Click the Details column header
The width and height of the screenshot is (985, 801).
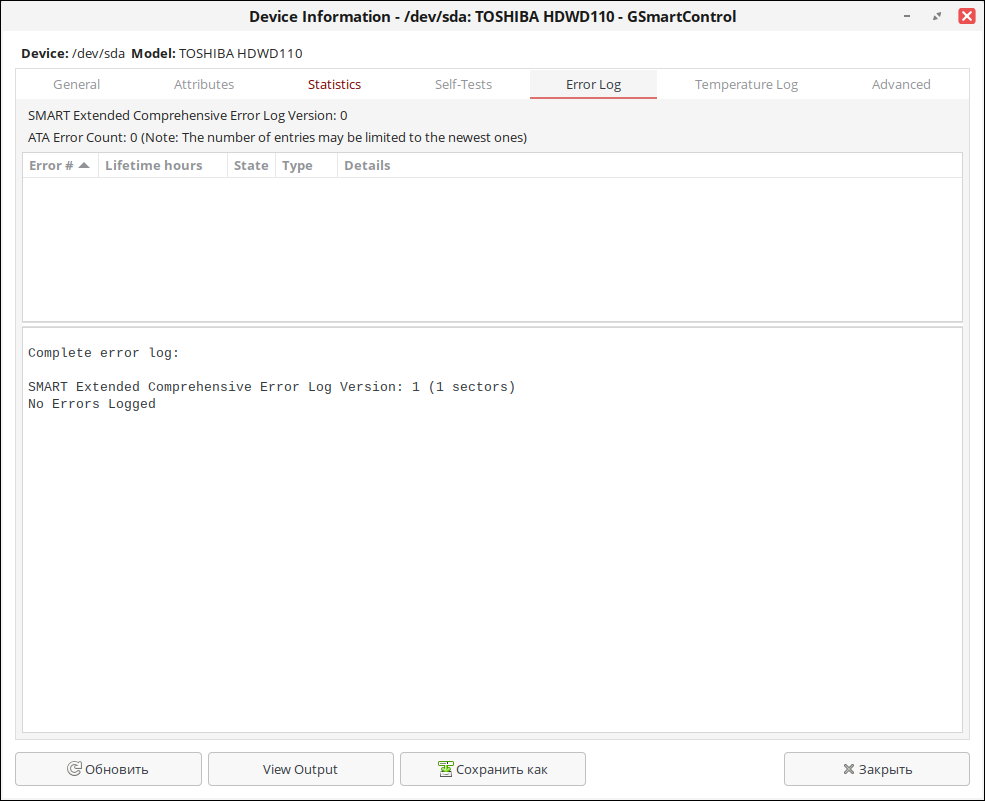(367, 165)
